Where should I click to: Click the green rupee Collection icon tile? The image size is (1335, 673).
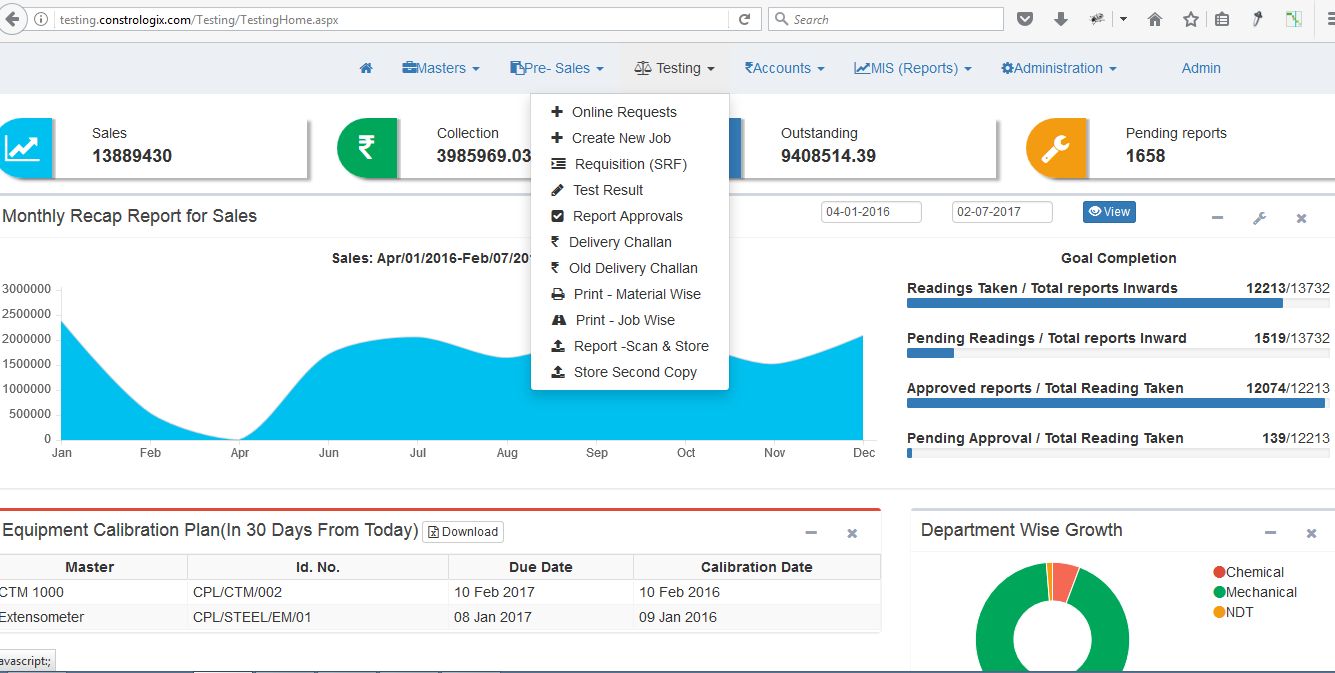[x=367, y=148]
